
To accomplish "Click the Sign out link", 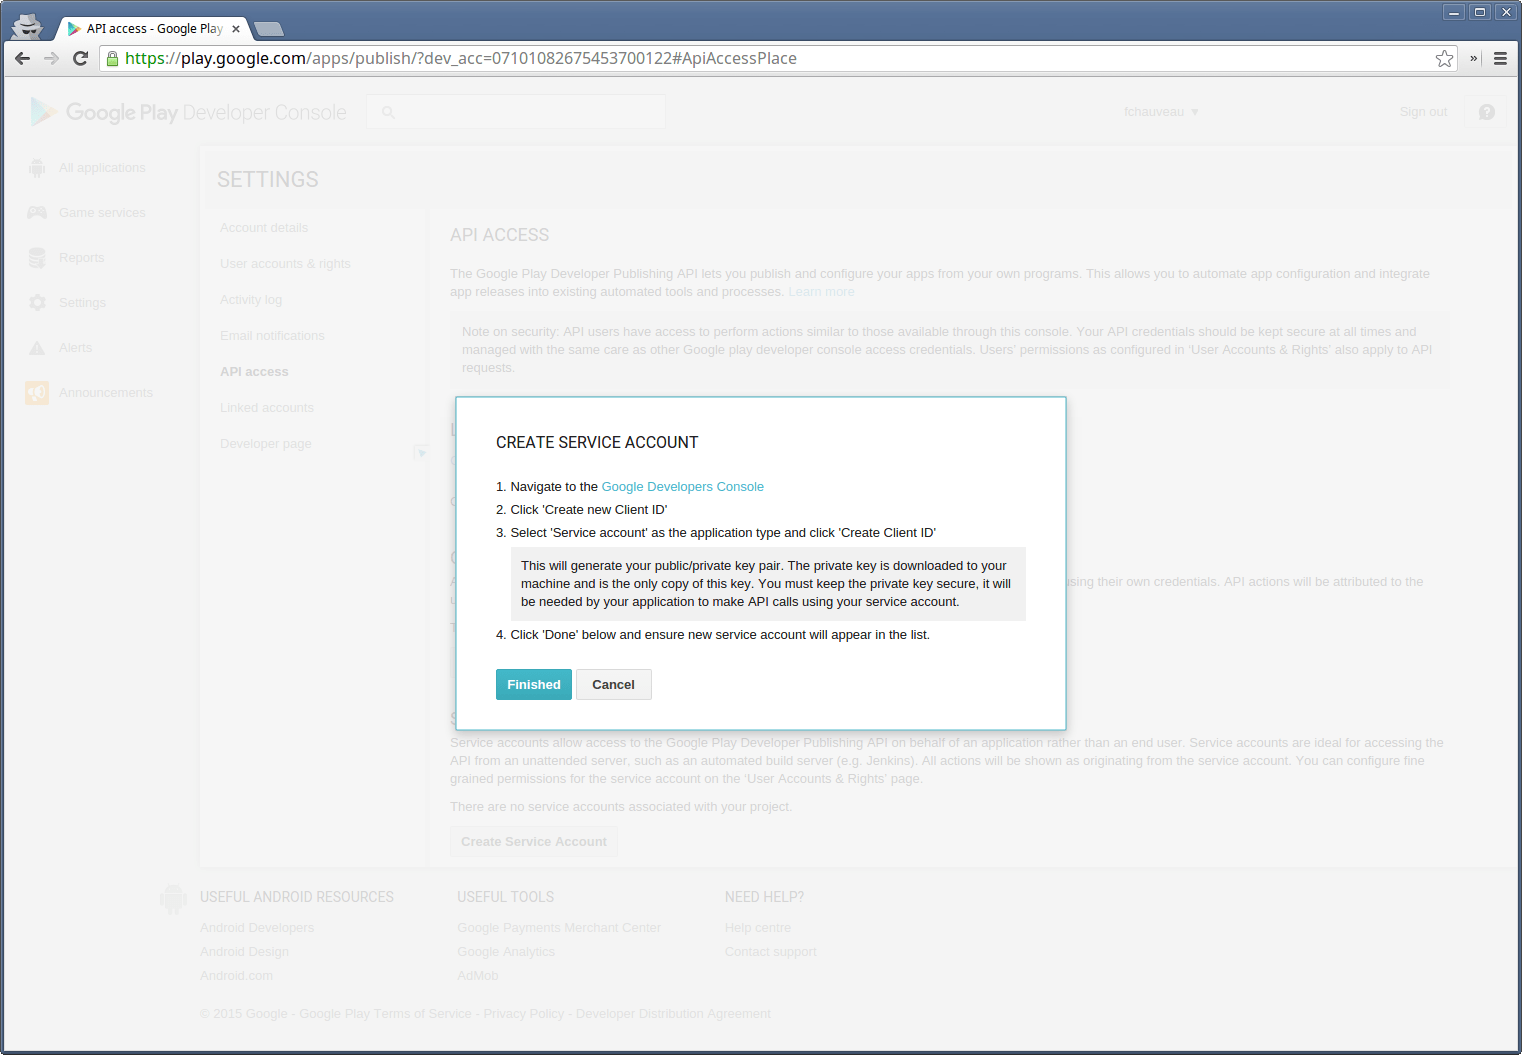I will (x=1422, y=112).
